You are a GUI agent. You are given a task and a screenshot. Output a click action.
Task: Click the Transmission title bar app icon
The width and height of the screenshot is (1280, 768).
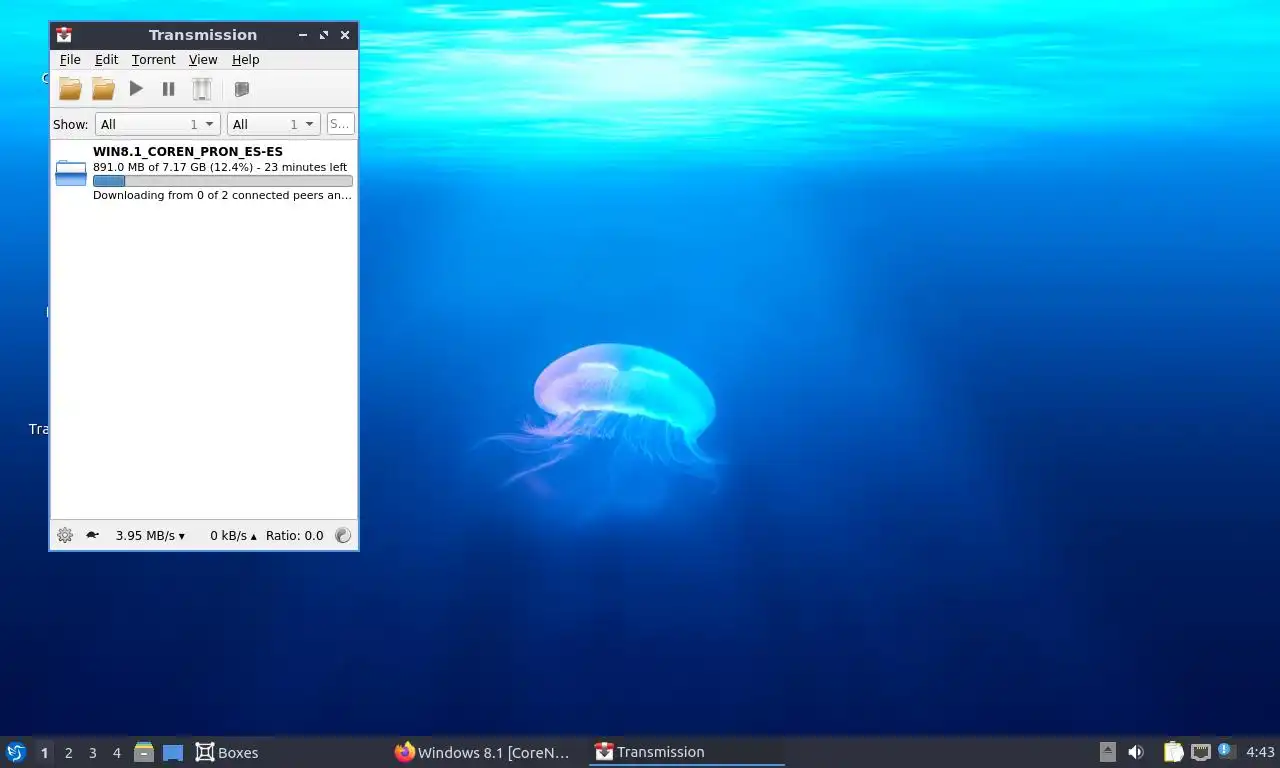point(64,35)
